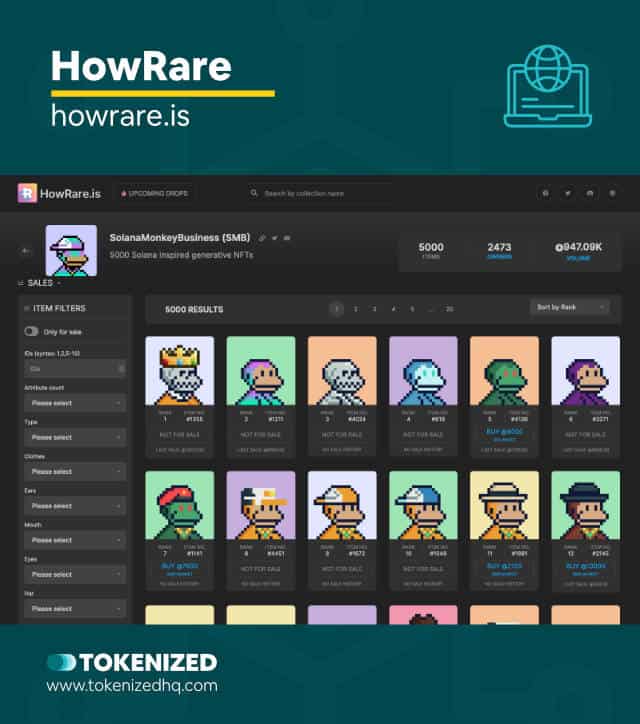Open rank 7 red beret green monkey
Image resolution: width=640 pixels, height=724 pixels.
pyautogui.click(x=180, y=505)
